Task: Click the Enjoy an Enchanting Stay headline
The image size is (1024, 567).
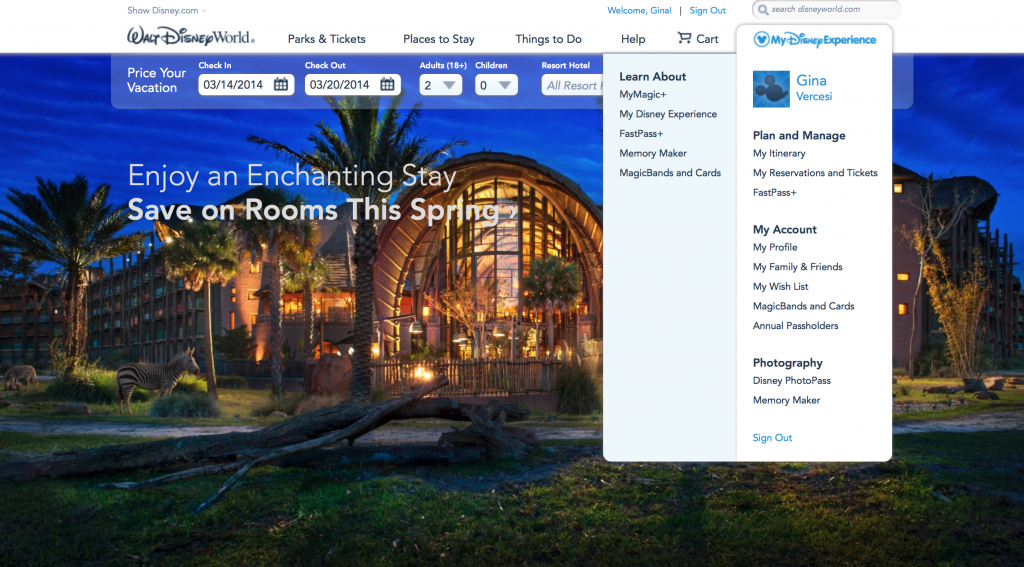Action: tap(292, 176)
